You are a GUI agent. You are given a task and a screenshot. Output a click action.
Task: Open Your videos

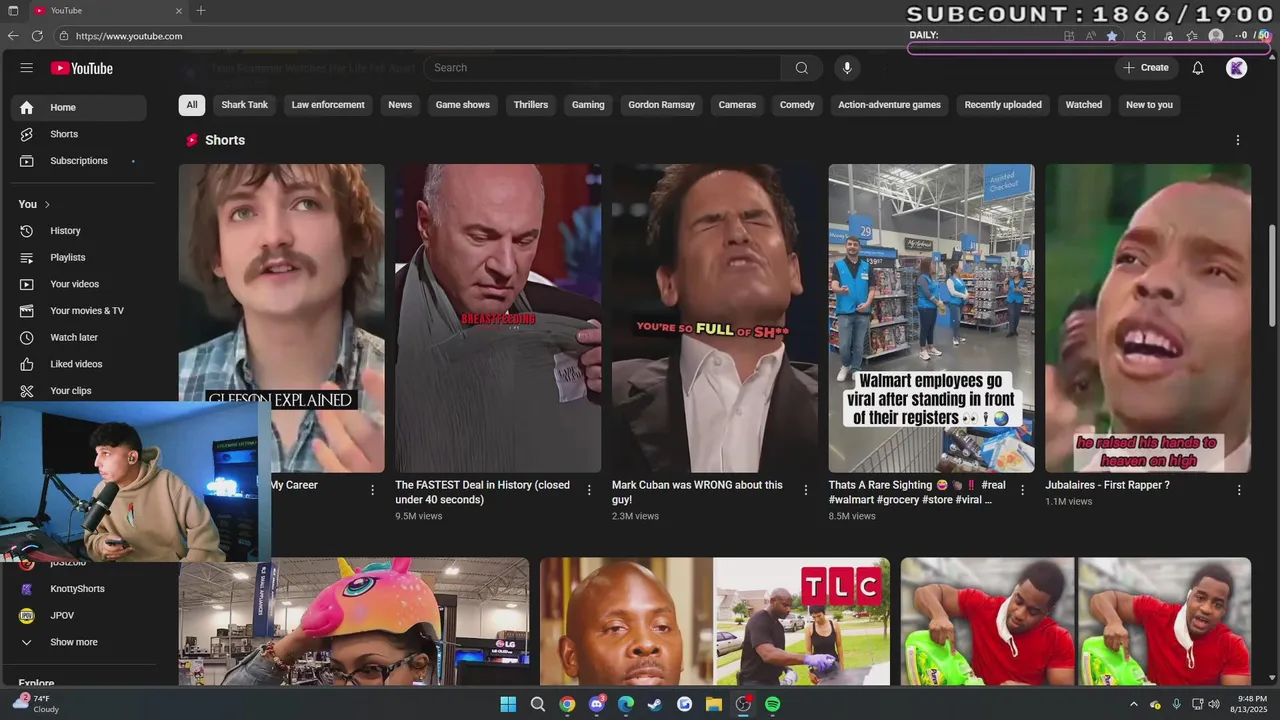point(79,284)
